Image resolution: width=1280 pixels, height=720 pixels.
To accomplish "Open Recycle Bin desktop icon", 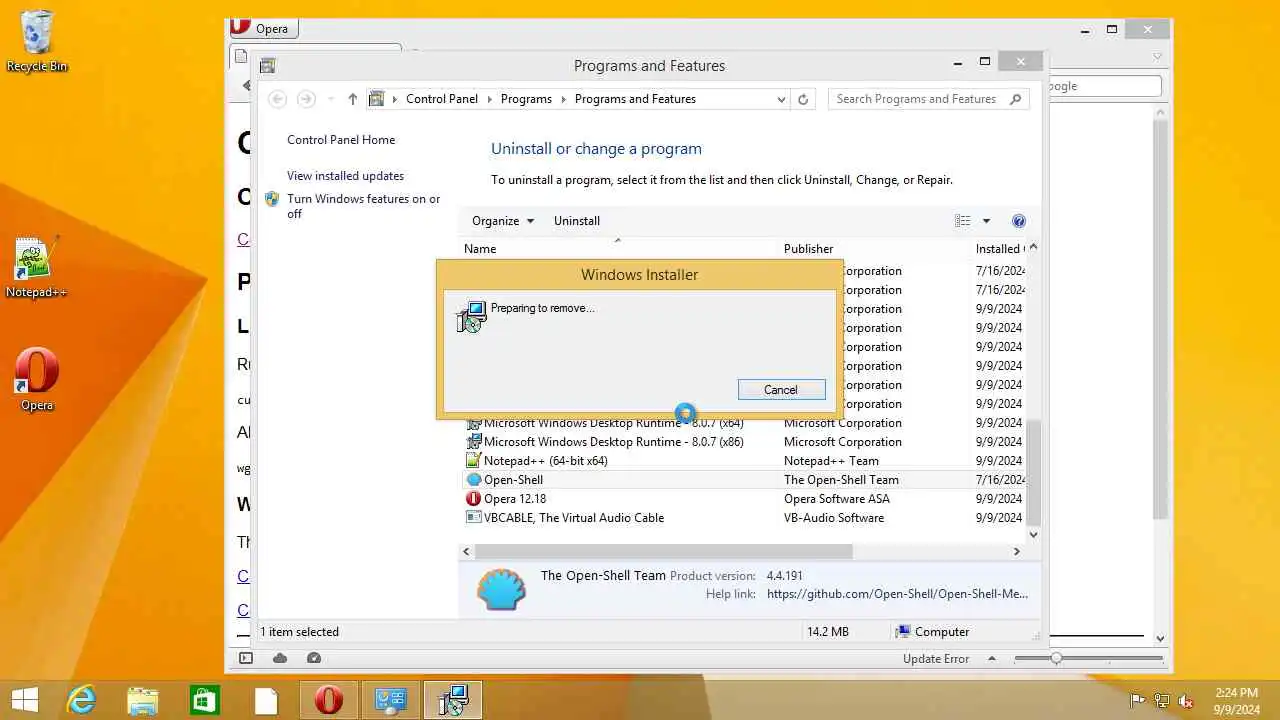I will pyautogui.click(x=37, y=42).
